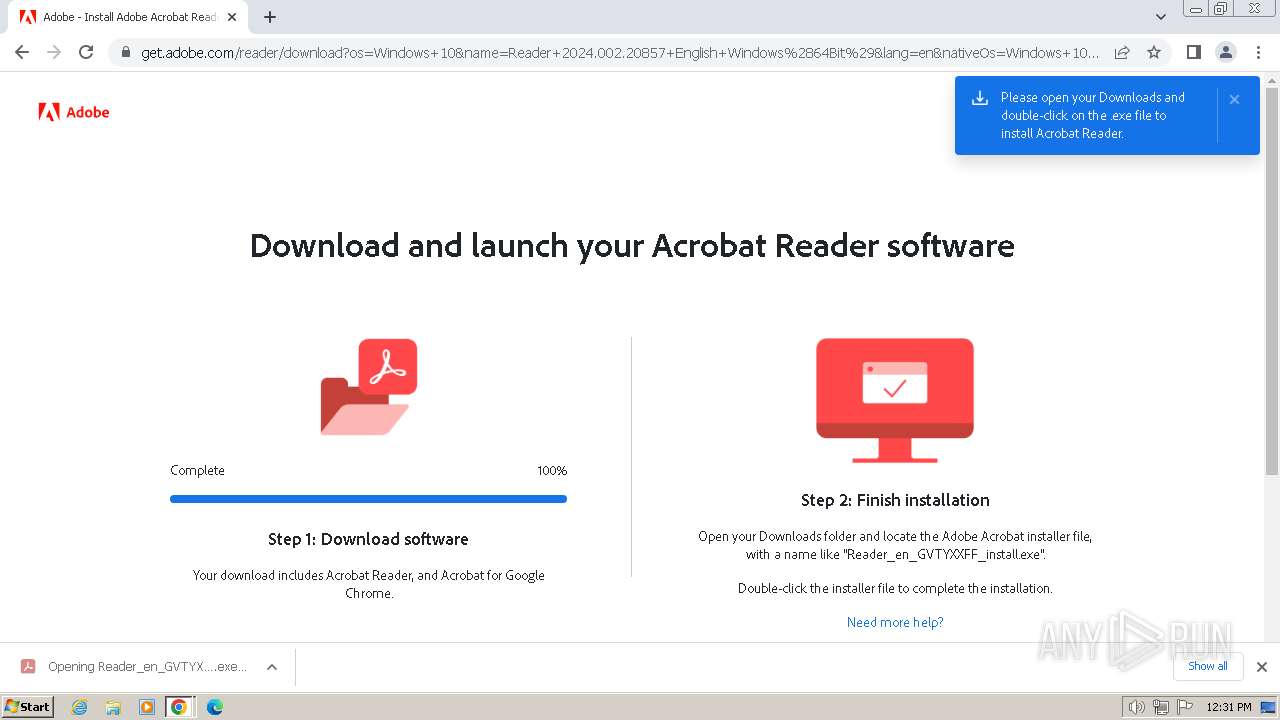Image resolution: width=1280 pixels, height=720 pixels.
Task: Click the download progress bar
Action: point(368,499)
